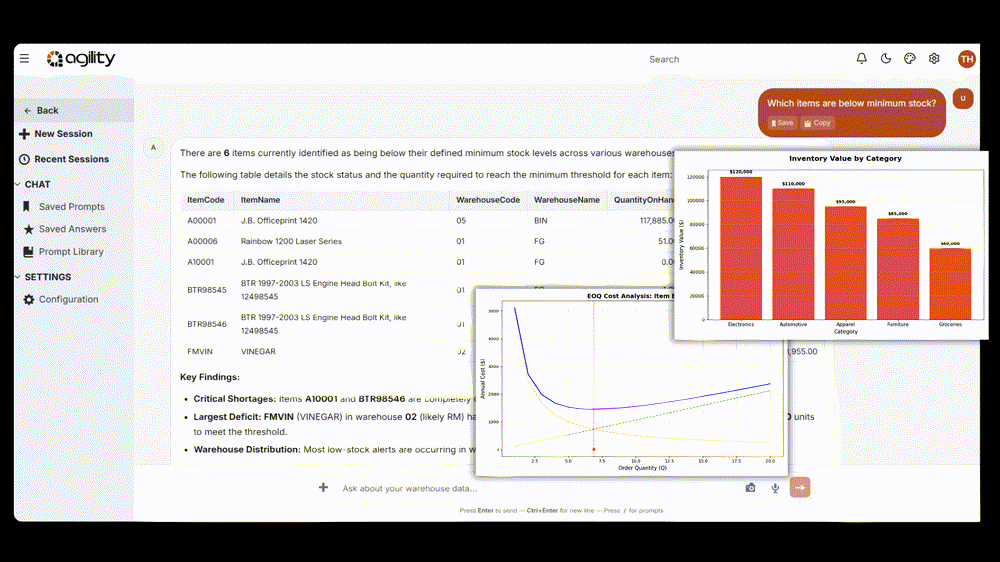Image resolution: width=1000 pixels, height=562 pixels.
Task: Collapse the SETTINGS section
Action: (43, 277)
